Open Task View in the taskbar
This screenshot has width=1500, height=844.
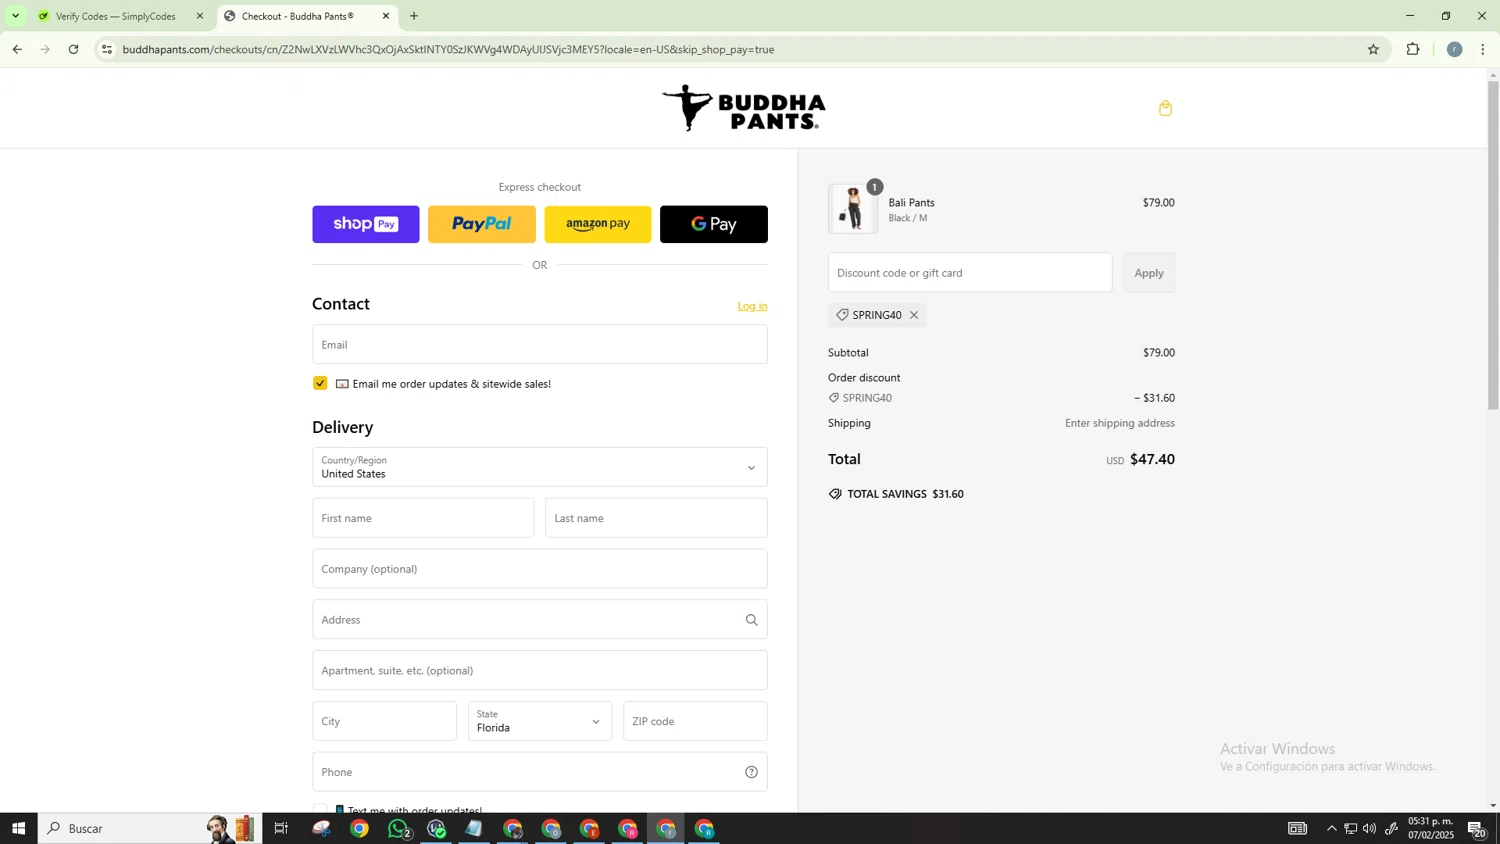pyautogui.click(x=281, y=829)
